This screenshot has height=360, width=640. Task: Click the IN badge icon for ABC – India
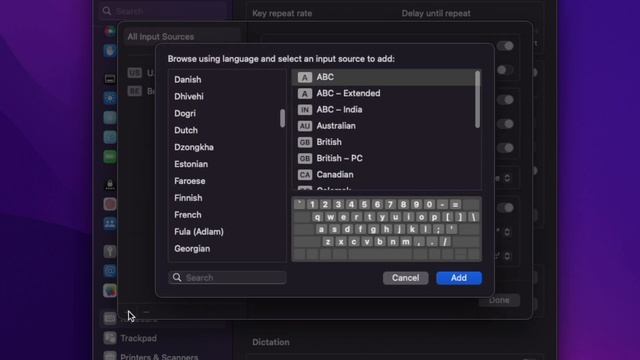(304, 110)
